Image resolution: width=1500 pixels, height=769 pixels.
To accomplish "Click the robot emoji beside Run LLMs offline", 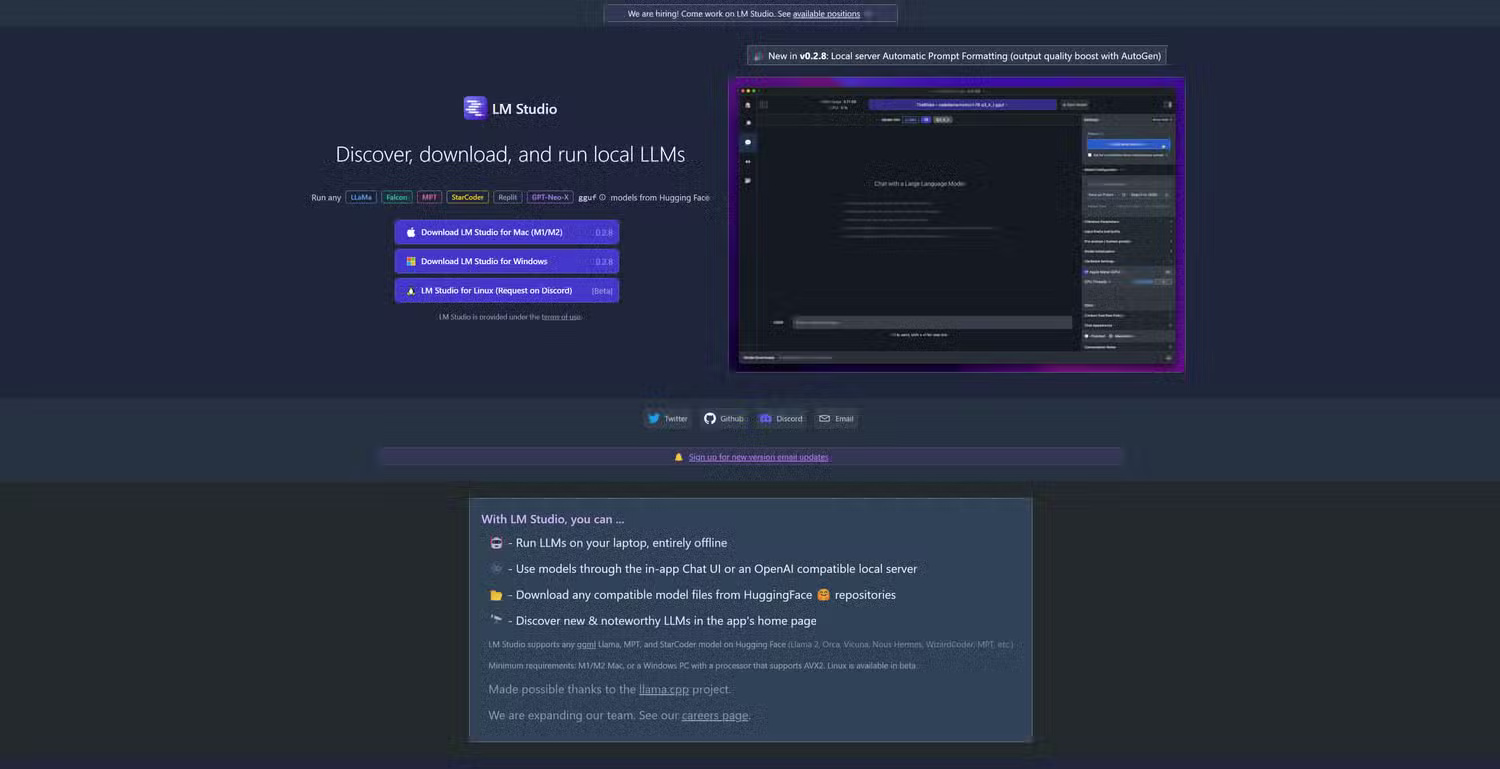I will pyautogui.click(x=496, y=543).
